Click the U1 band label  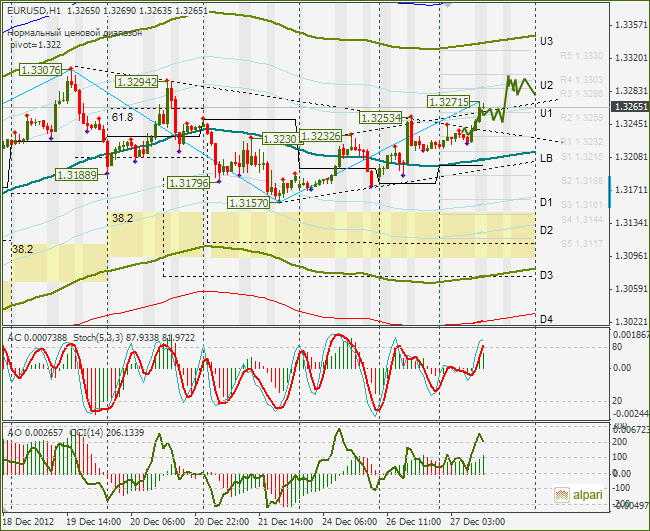click(x=546, y=114)
